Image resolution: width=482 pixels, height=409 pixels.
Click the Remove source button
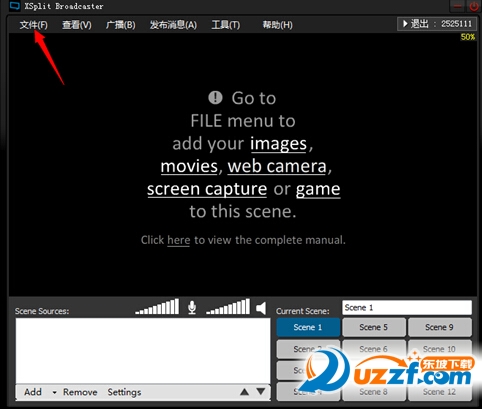tap(80, 392)
